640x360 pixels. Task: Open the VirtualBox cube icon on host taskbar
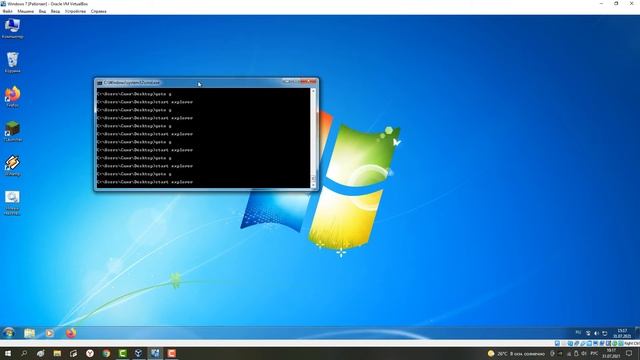pyautogui.click(x=138, y=353)
